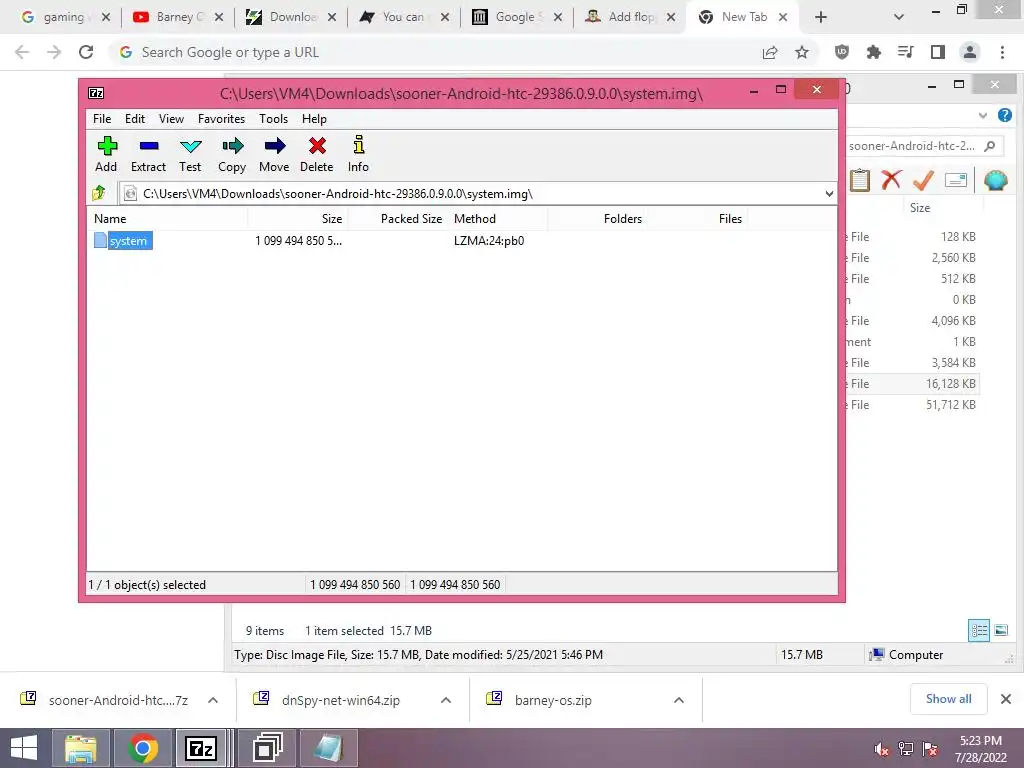
Task: Expand the 7-Zip address path dropdown
Action: [829, 194]
